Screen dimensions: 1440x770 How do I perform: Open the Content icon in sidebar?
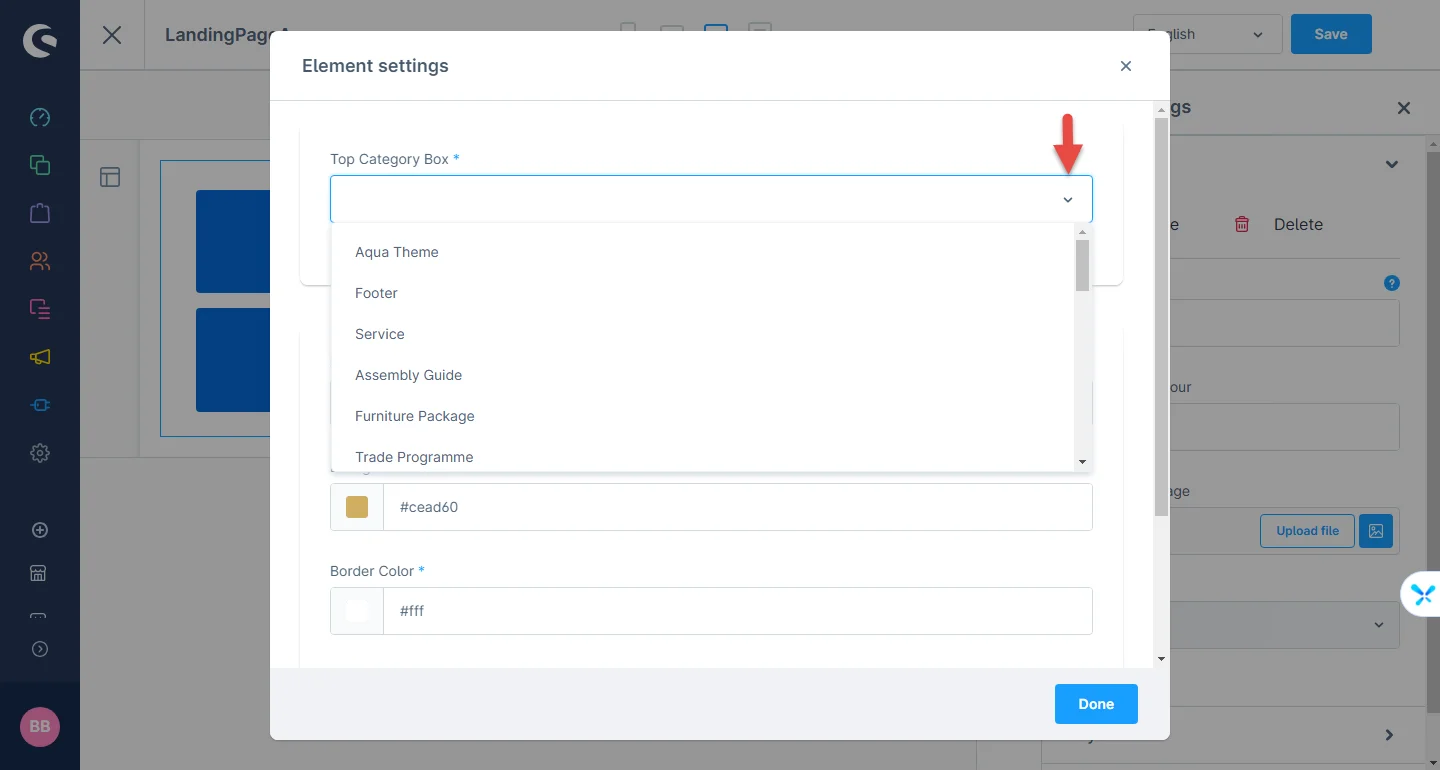(x=40, y=309)
